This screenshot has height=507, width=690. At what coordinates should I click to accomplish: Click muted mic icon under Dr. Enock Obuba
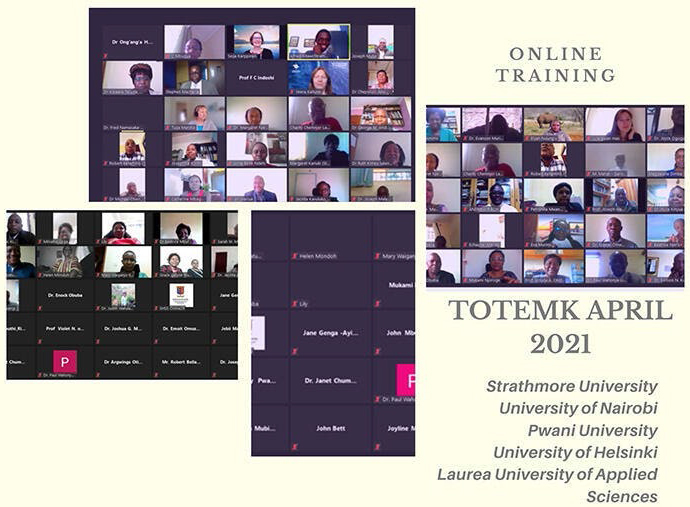(x=40, y=309)
